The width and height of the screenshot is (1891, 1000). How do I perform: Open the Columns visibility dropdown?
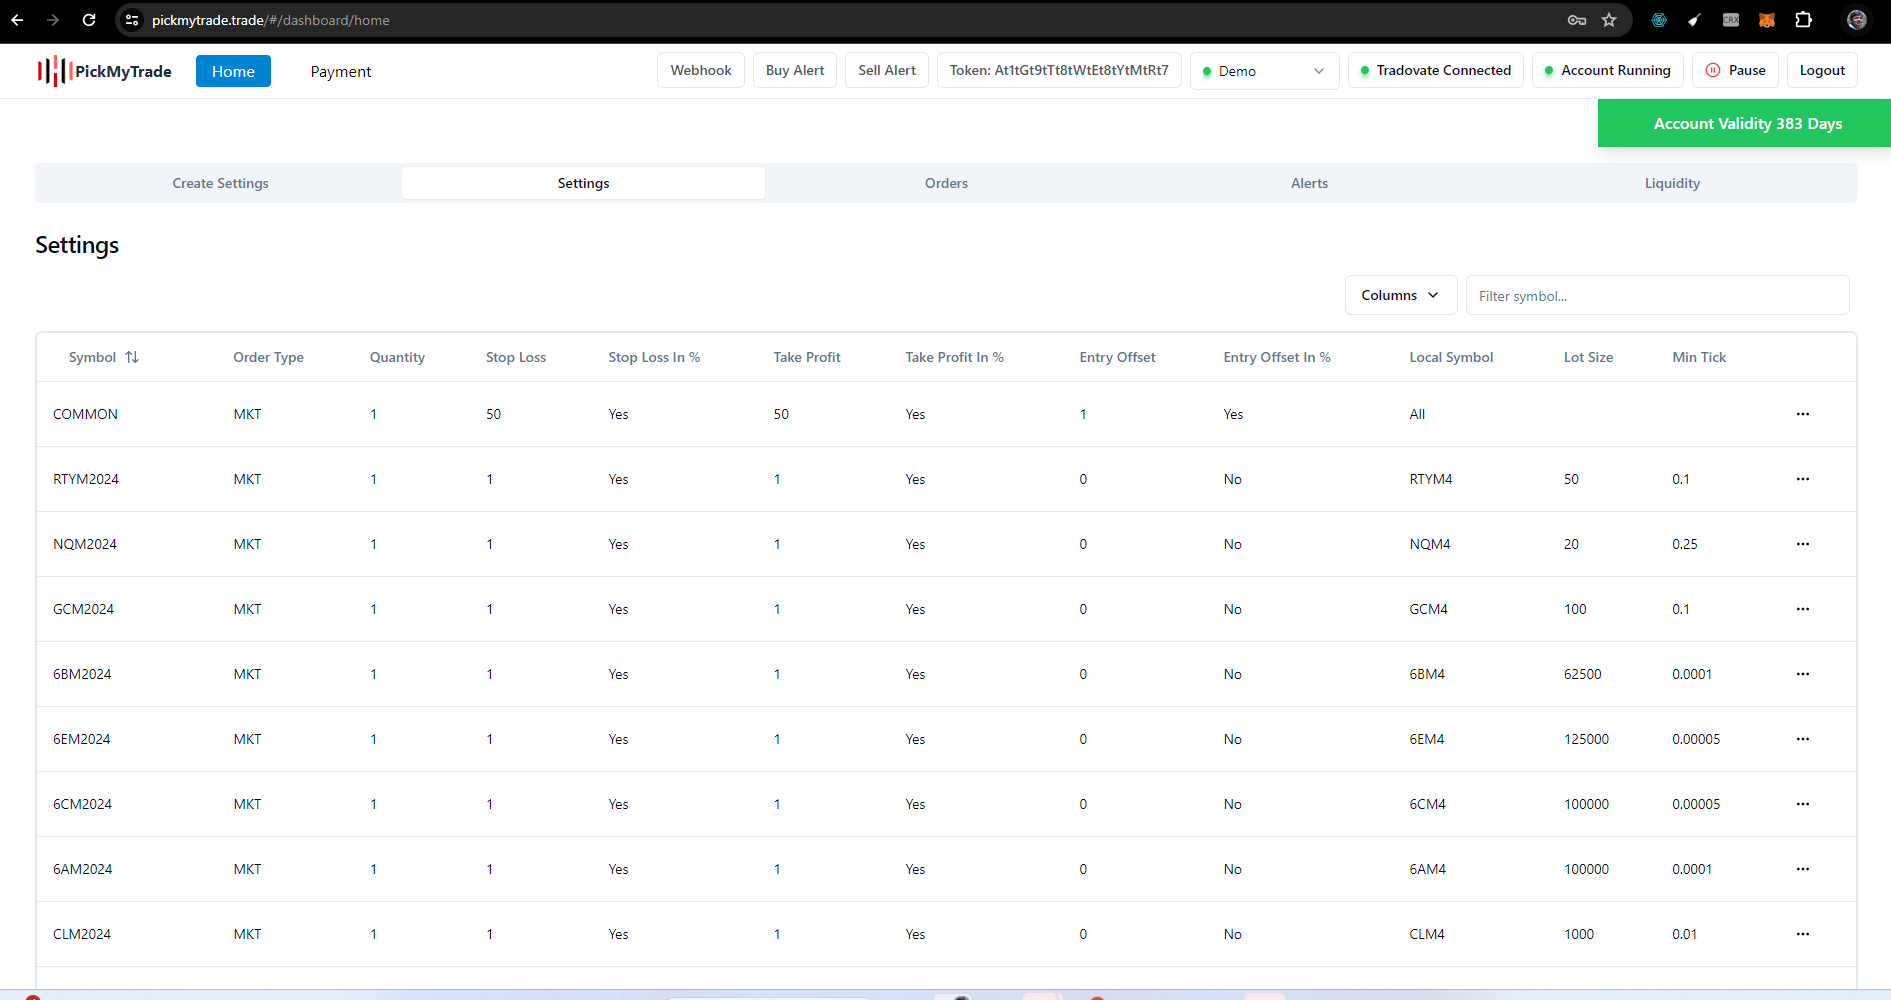1400,295
